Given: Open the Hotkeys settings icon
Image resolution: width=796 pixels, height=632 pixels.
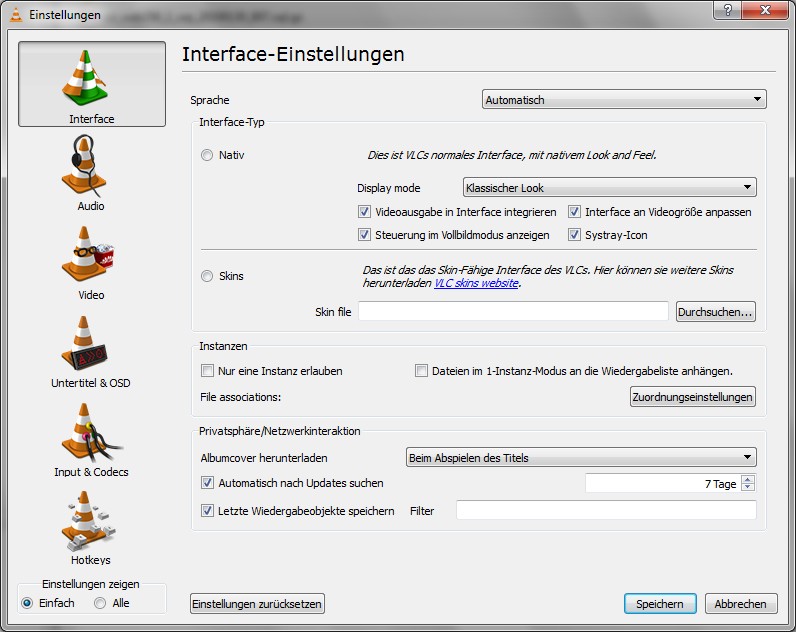Looking at the screenshot, I should [91, 521].
